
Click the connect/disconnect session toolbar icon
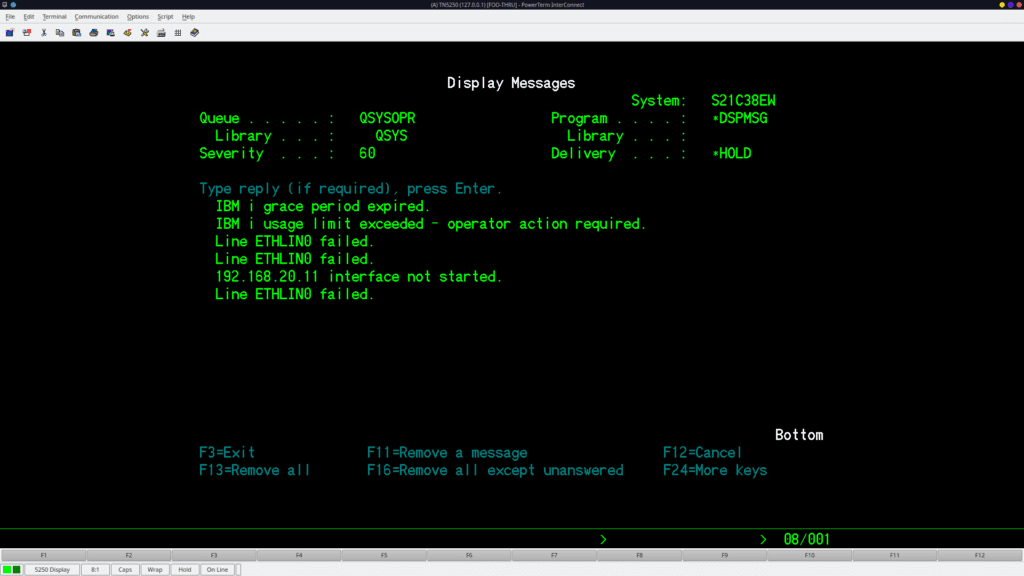[x=27, y=33]
